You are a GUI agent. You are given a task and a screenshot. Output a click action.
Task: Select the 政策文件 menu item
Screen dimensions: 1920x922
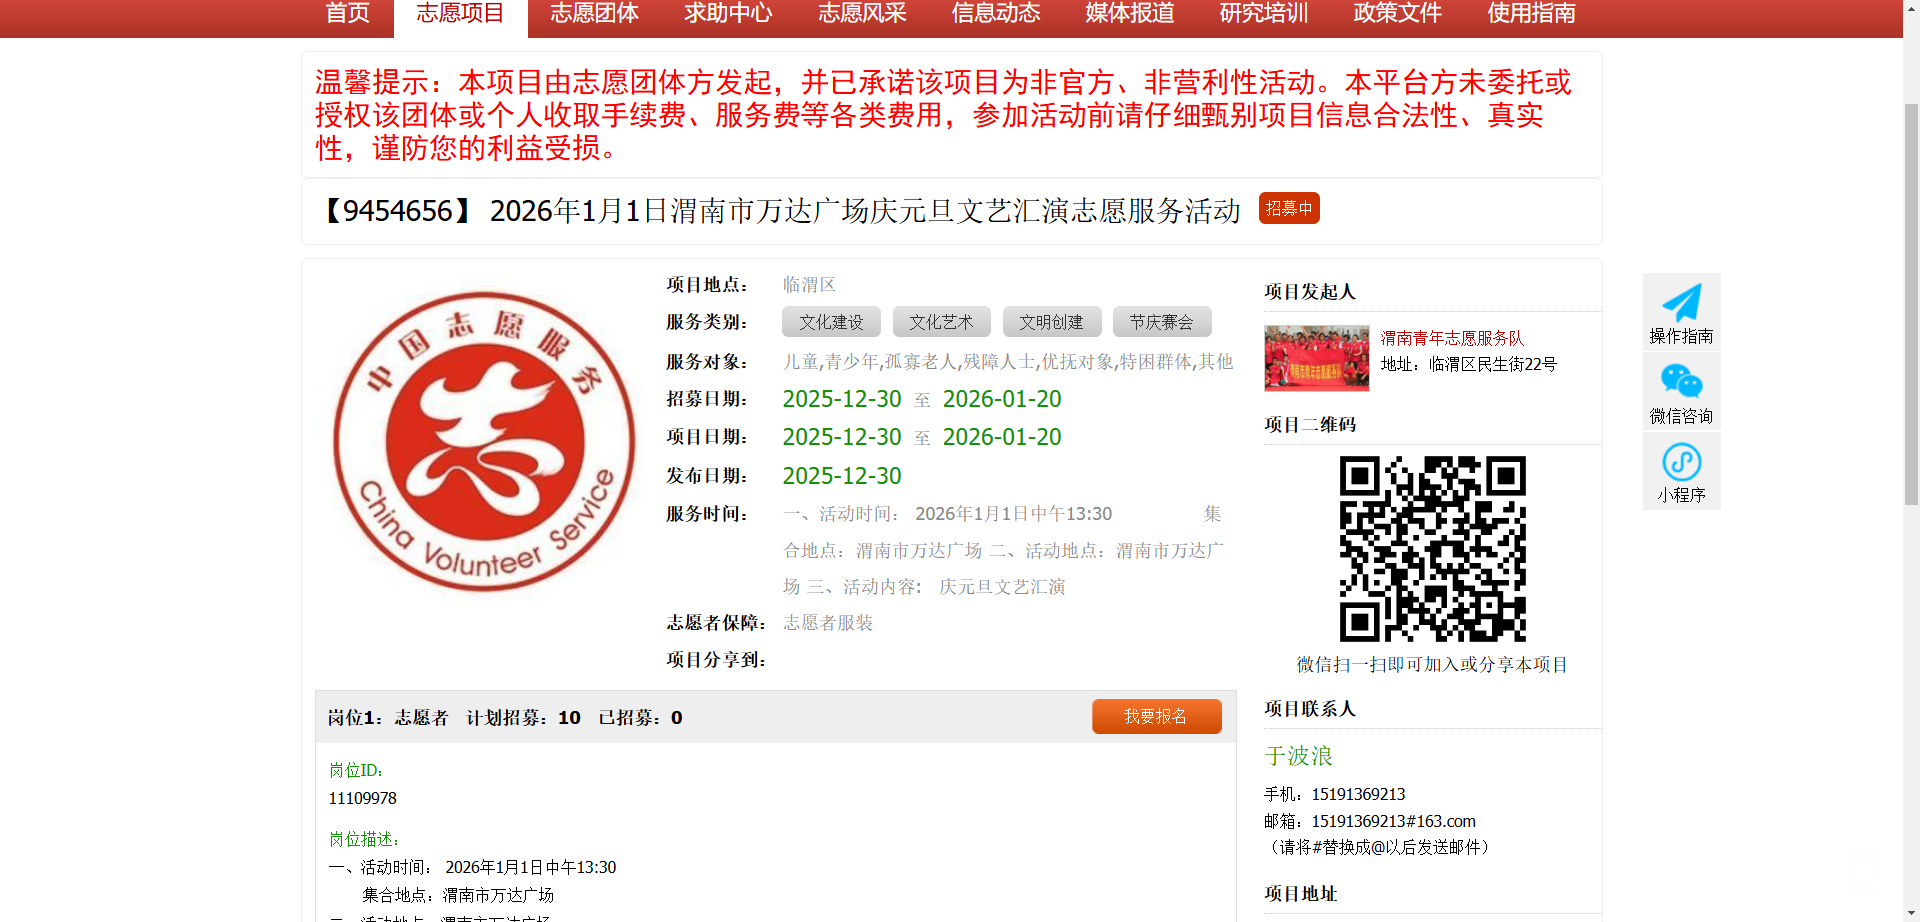(1397, 14)
